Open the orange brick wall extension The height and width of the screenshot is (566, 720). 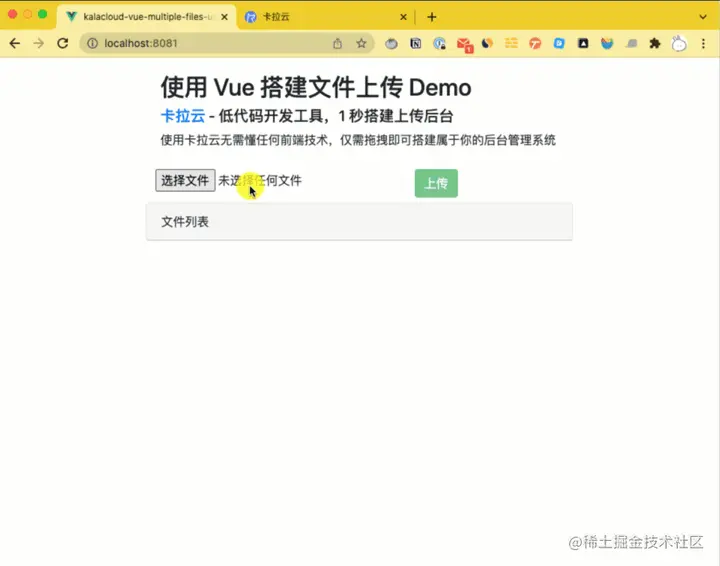pyautogui.click(x=511, y=43)
